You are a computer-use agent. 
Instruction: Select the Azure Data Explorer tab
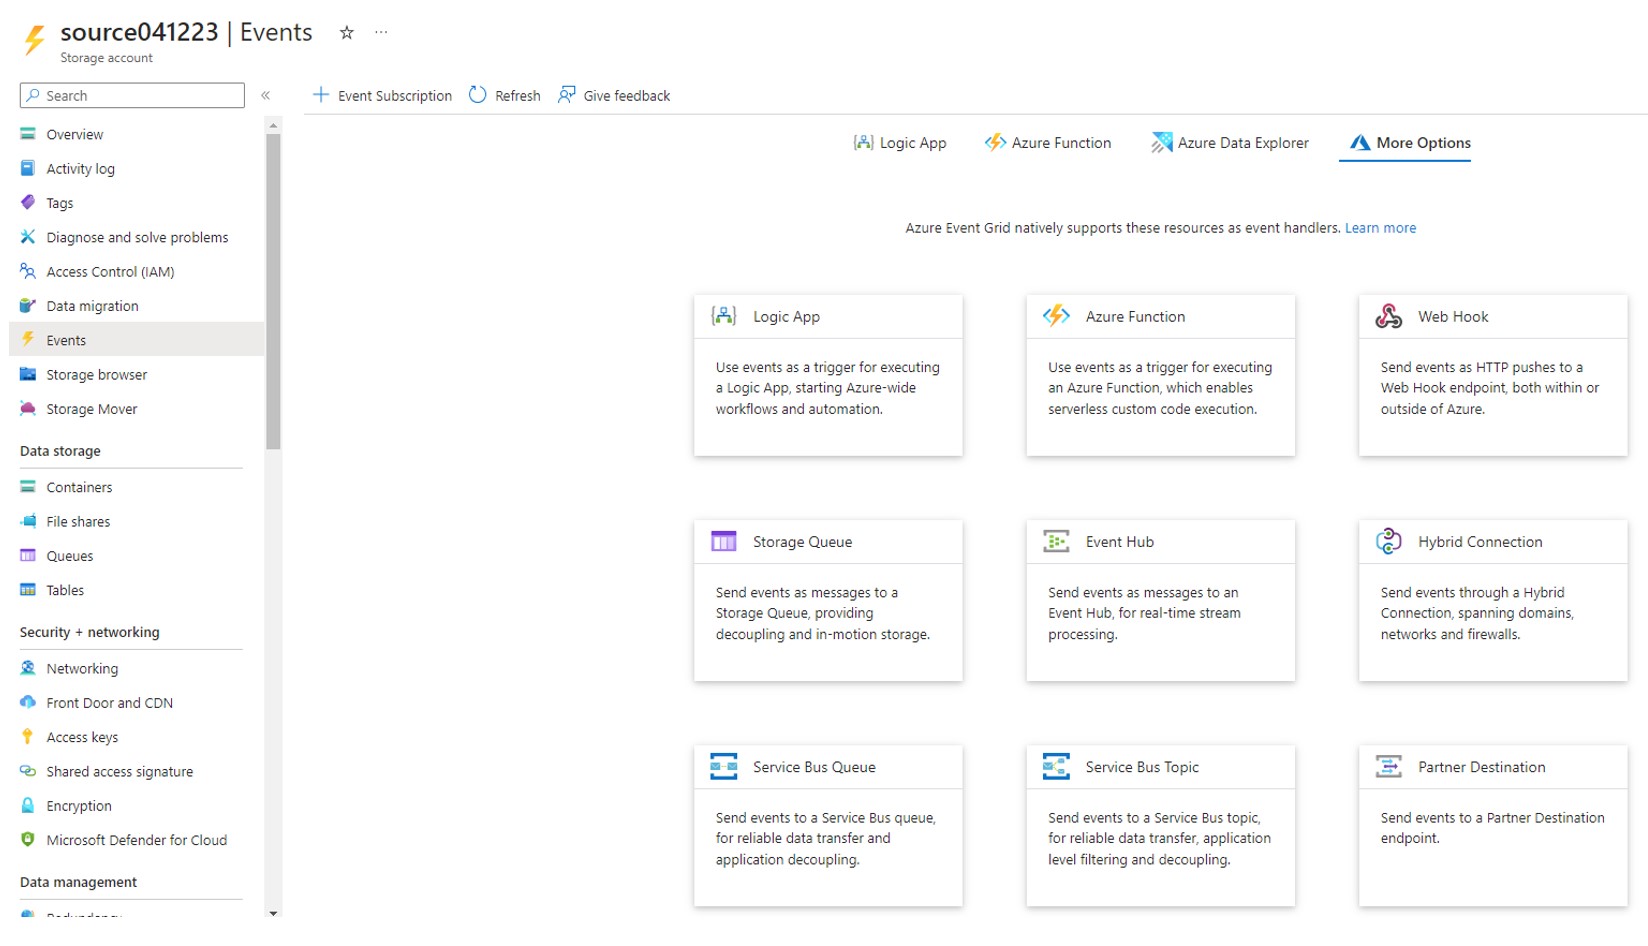click(1230, 143)
